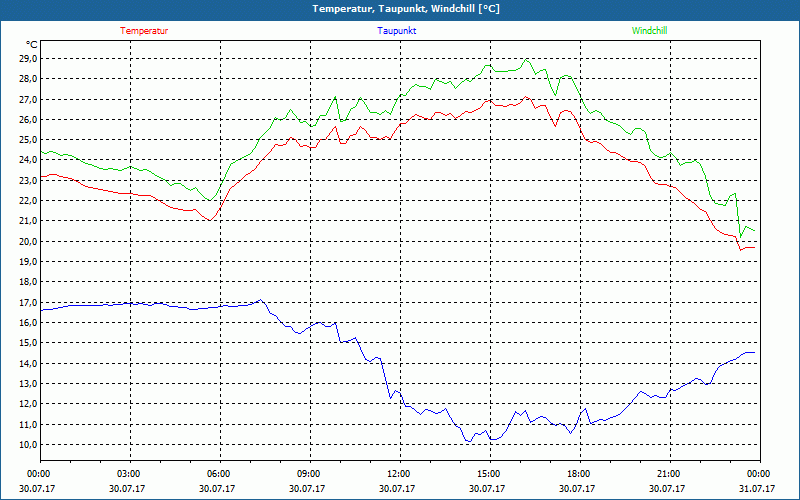The image size is (800, 500).
Task: Click the 15:00 time axis label
Action: click(x=487, y=473)
